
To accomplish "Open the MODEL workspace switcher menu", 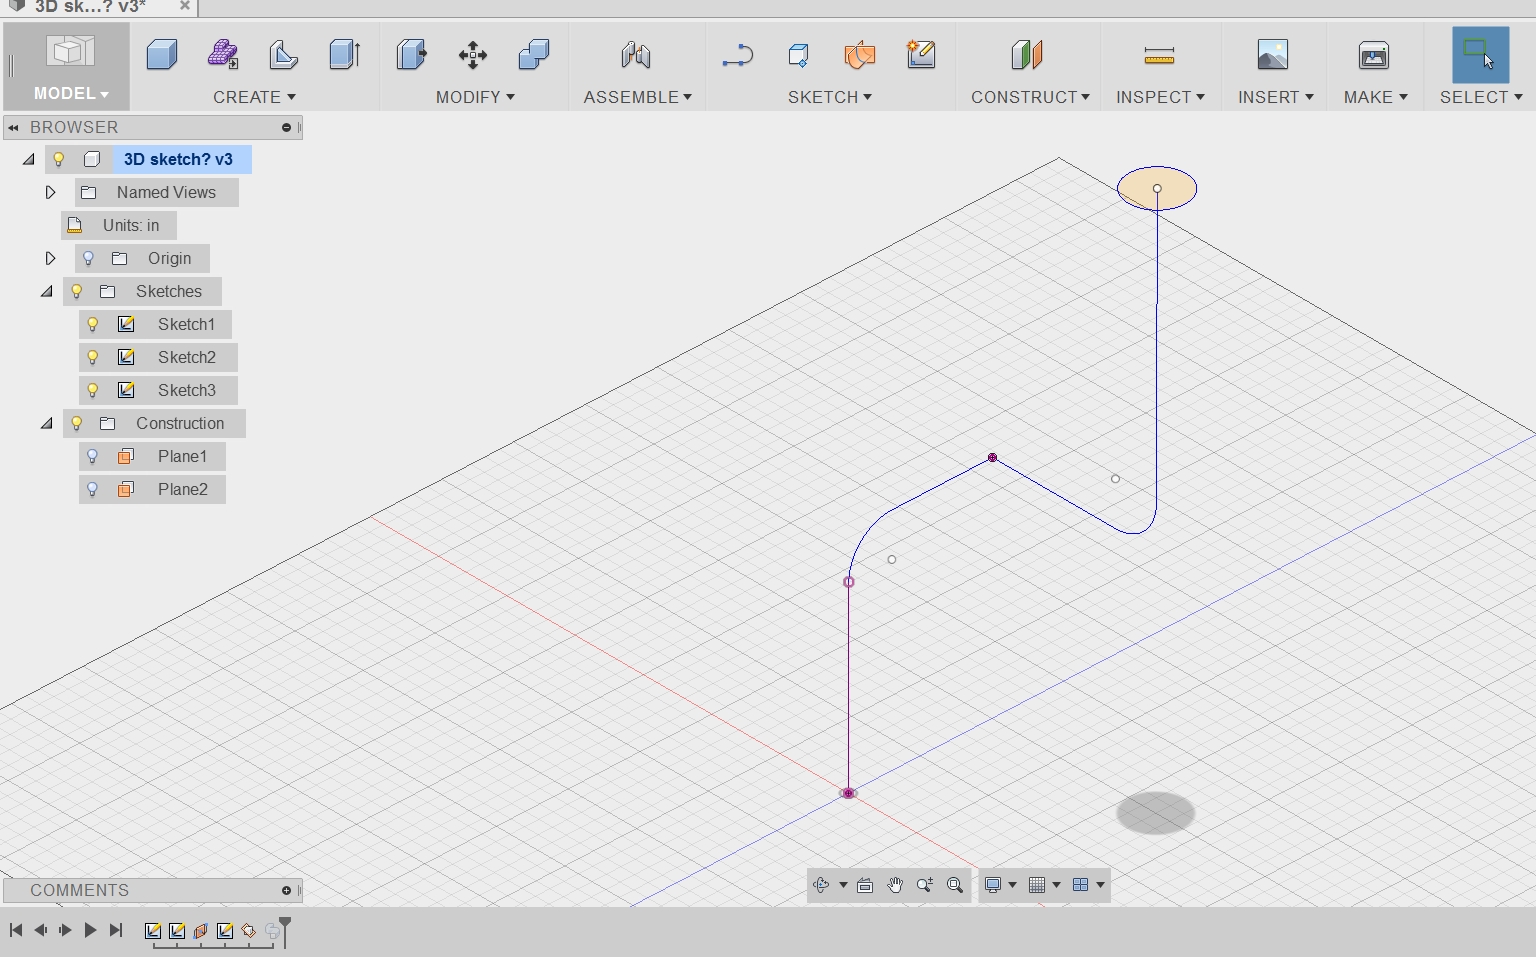I will (66, 93).
